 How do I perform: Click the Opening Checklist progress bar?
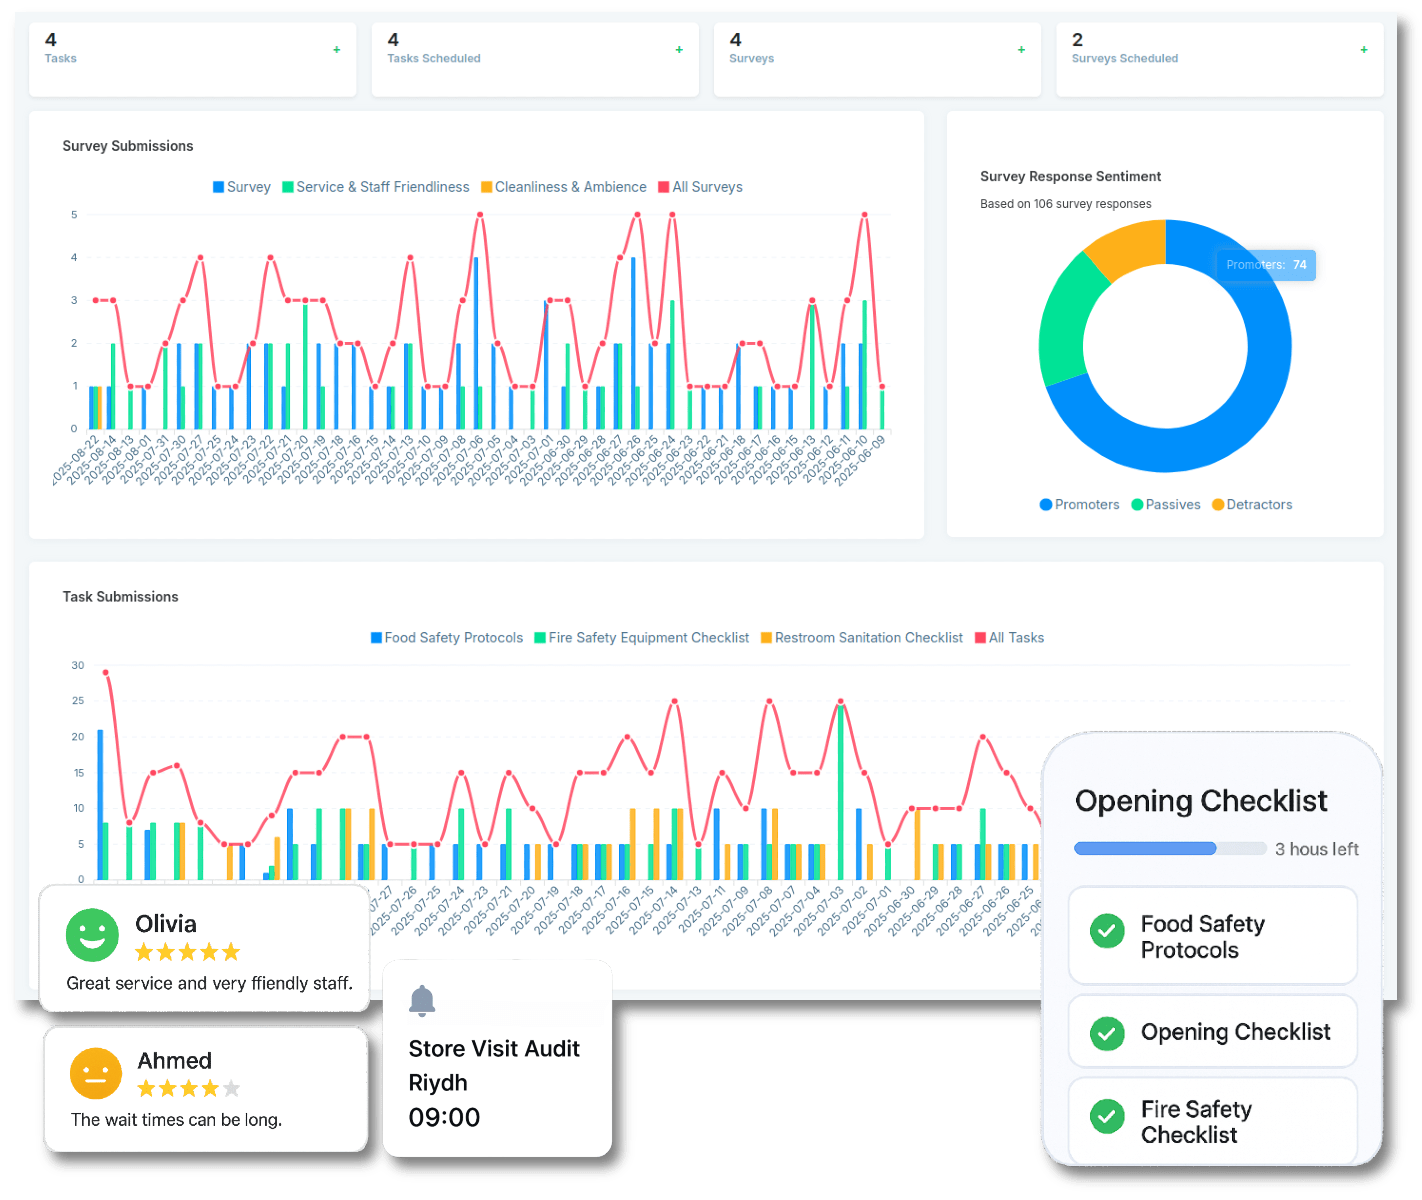[1170, 849]
